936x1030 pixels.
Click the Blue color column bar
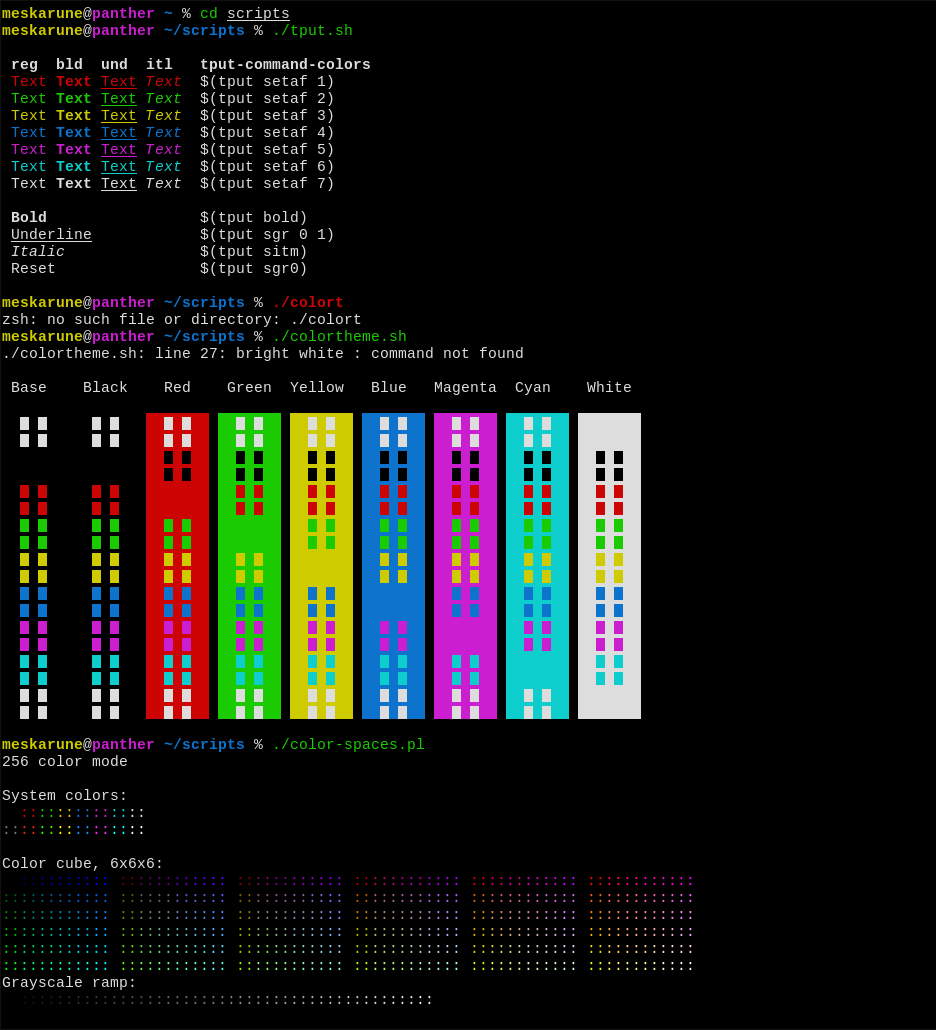(393, 565)
